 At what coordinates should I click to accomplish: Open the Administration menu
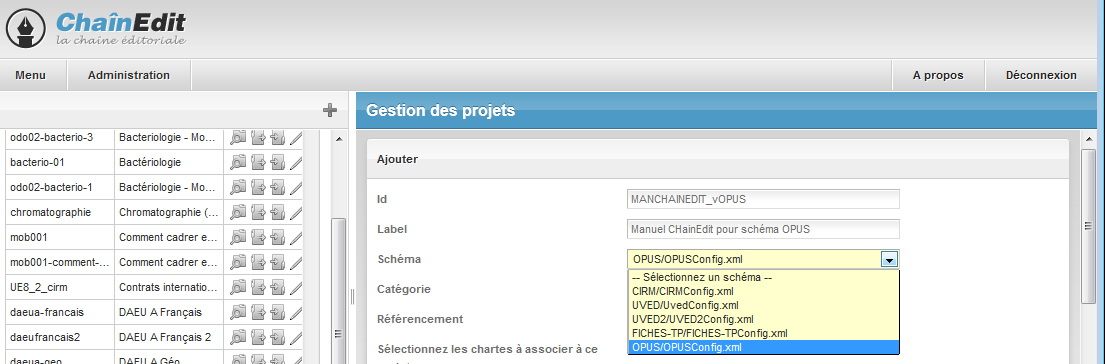(x=129, y=75)
